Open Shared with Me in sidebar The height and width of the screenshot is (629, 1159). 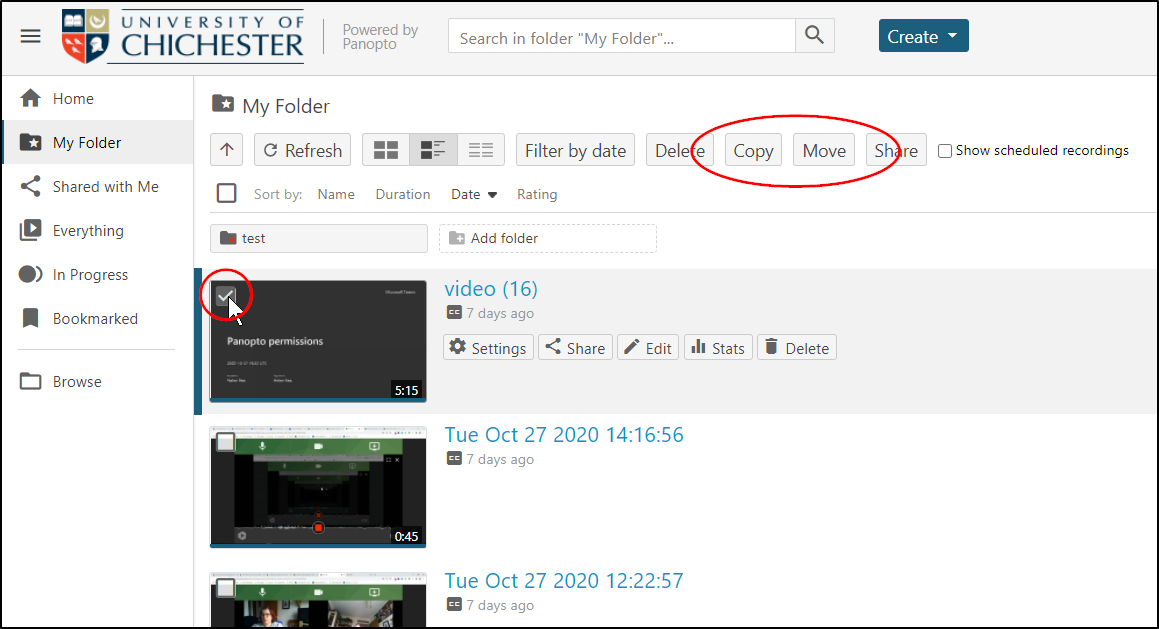(x=105, y=187)
